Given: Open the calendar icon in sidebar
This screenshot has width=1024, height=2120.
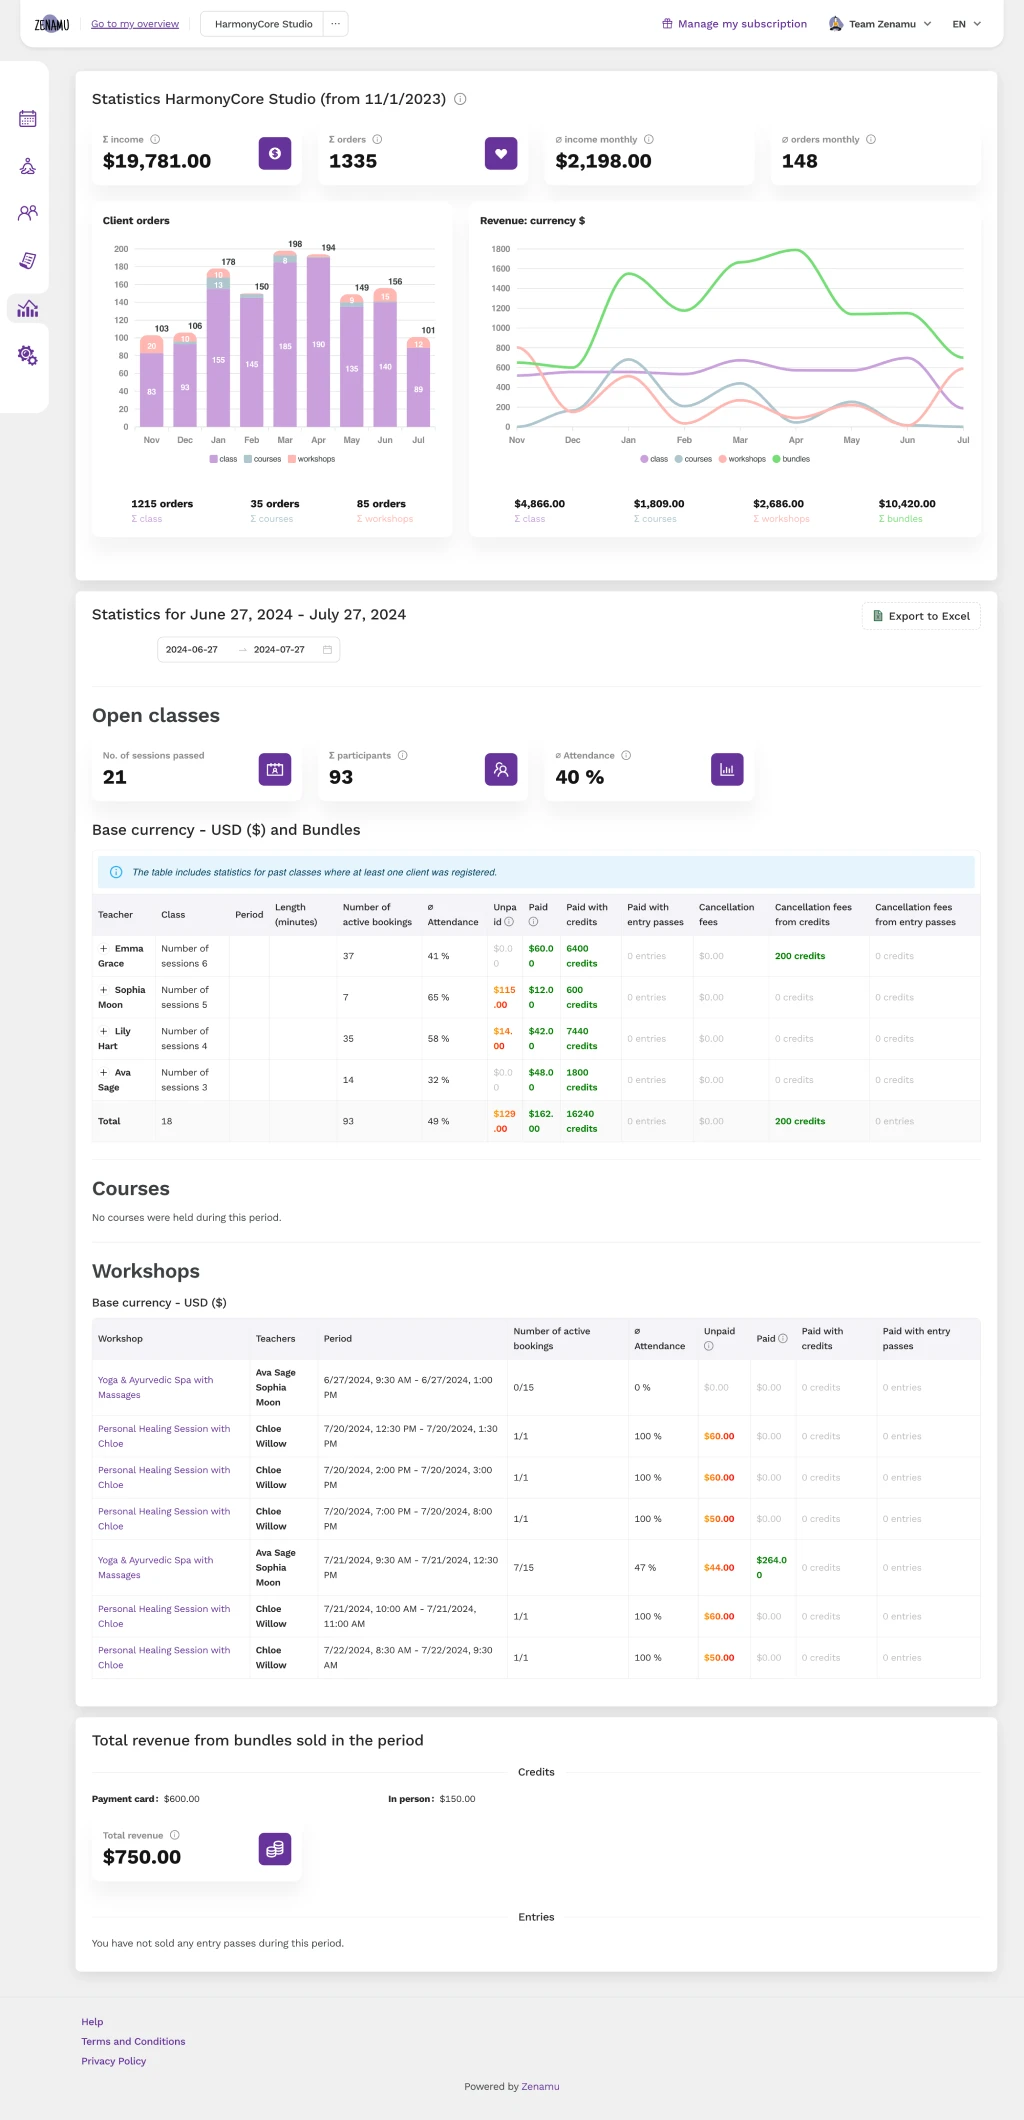Looking at the screenshot, I should point(28,119).
